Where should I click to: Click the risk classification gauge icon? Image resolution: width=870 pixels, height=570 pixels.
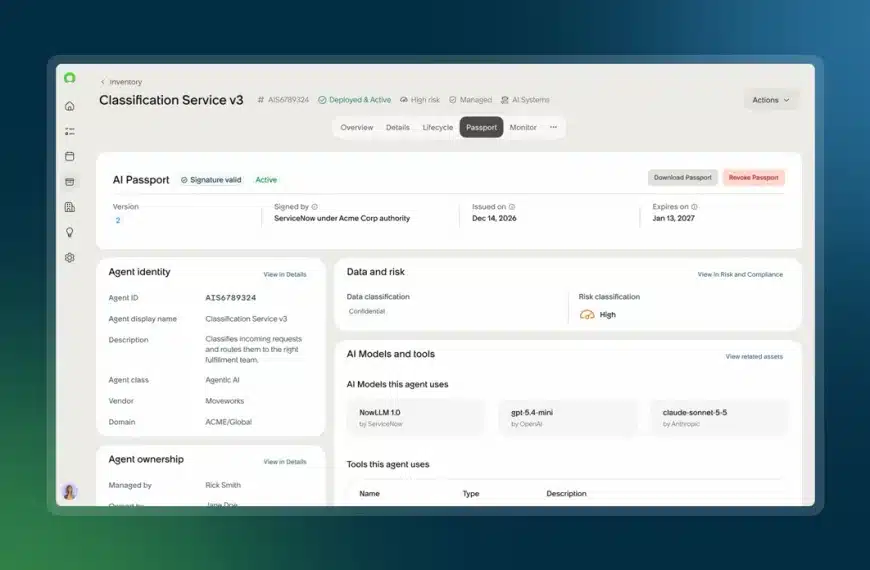pos(587,315)
